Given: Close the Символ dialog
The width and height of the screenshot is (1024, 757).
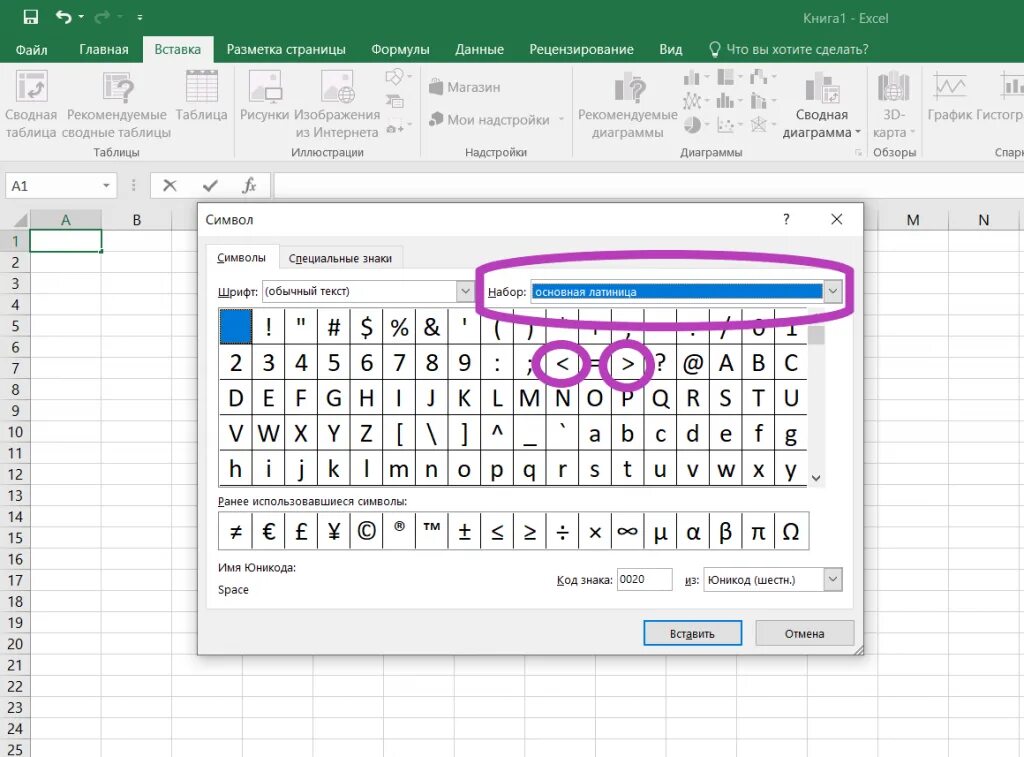Looking at the screenshot, I should coord(837,219).
